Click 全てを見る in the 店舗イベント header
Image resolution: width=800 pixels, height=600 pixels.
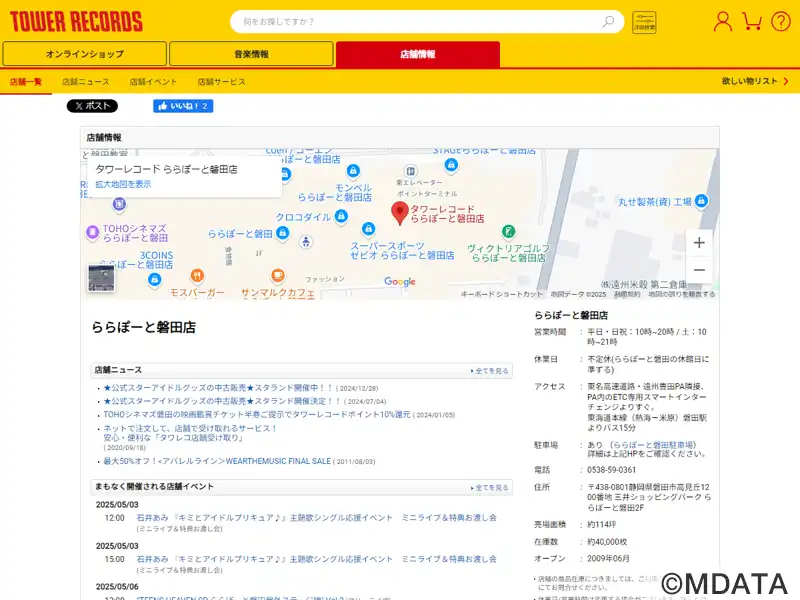point(490,488)
